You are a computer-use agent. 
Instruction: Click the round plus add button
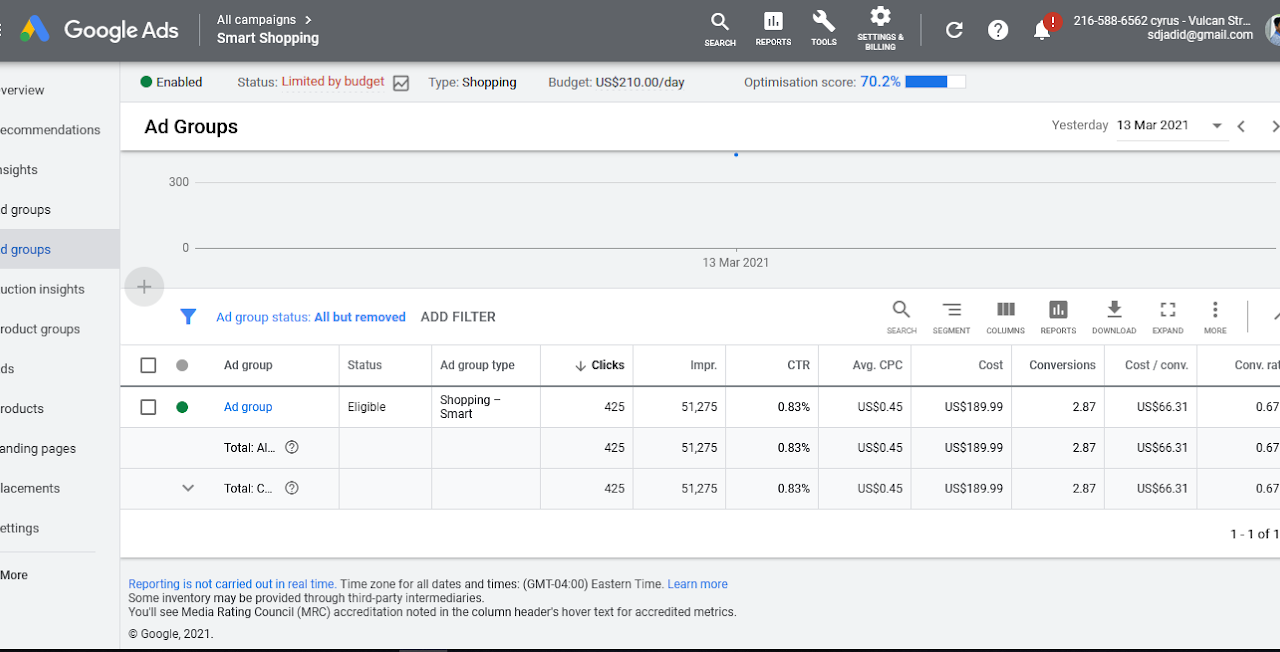coord(144,287)
